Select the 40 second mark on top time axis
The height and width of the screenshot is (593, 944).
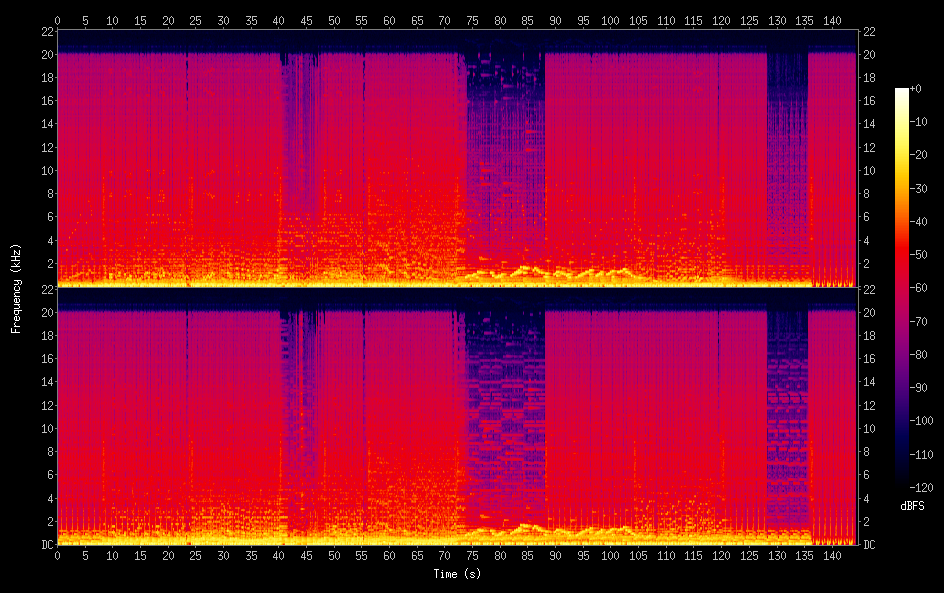(279, 19)
